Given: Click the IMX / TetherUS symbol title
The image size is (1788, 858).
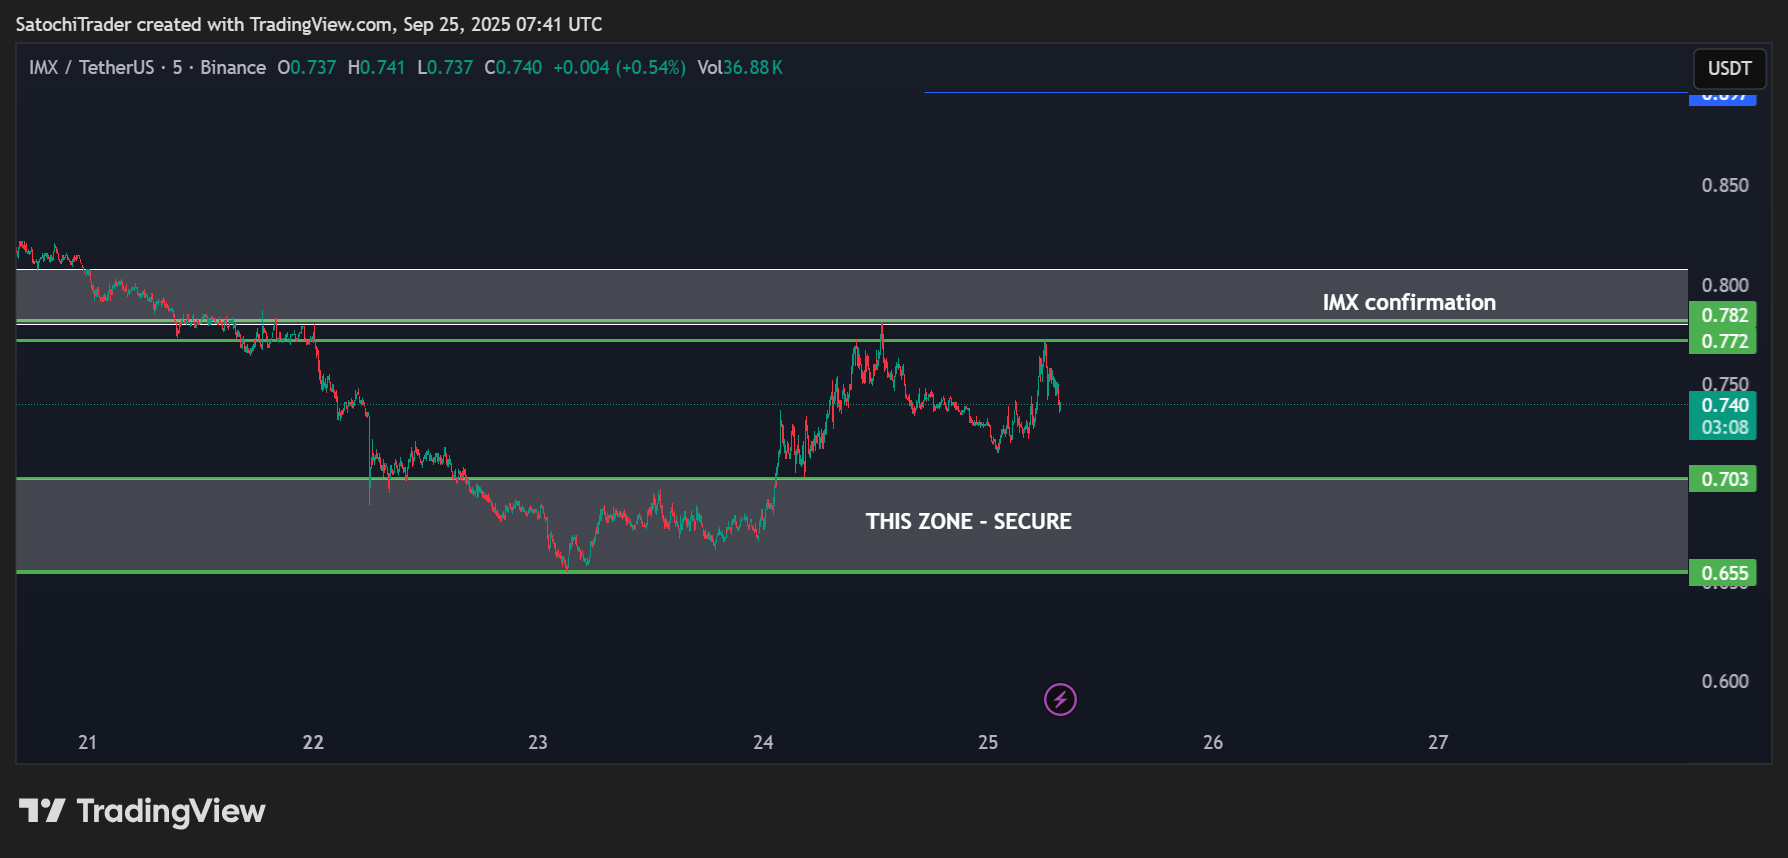Looking at the screenshot, I should 91,67.
